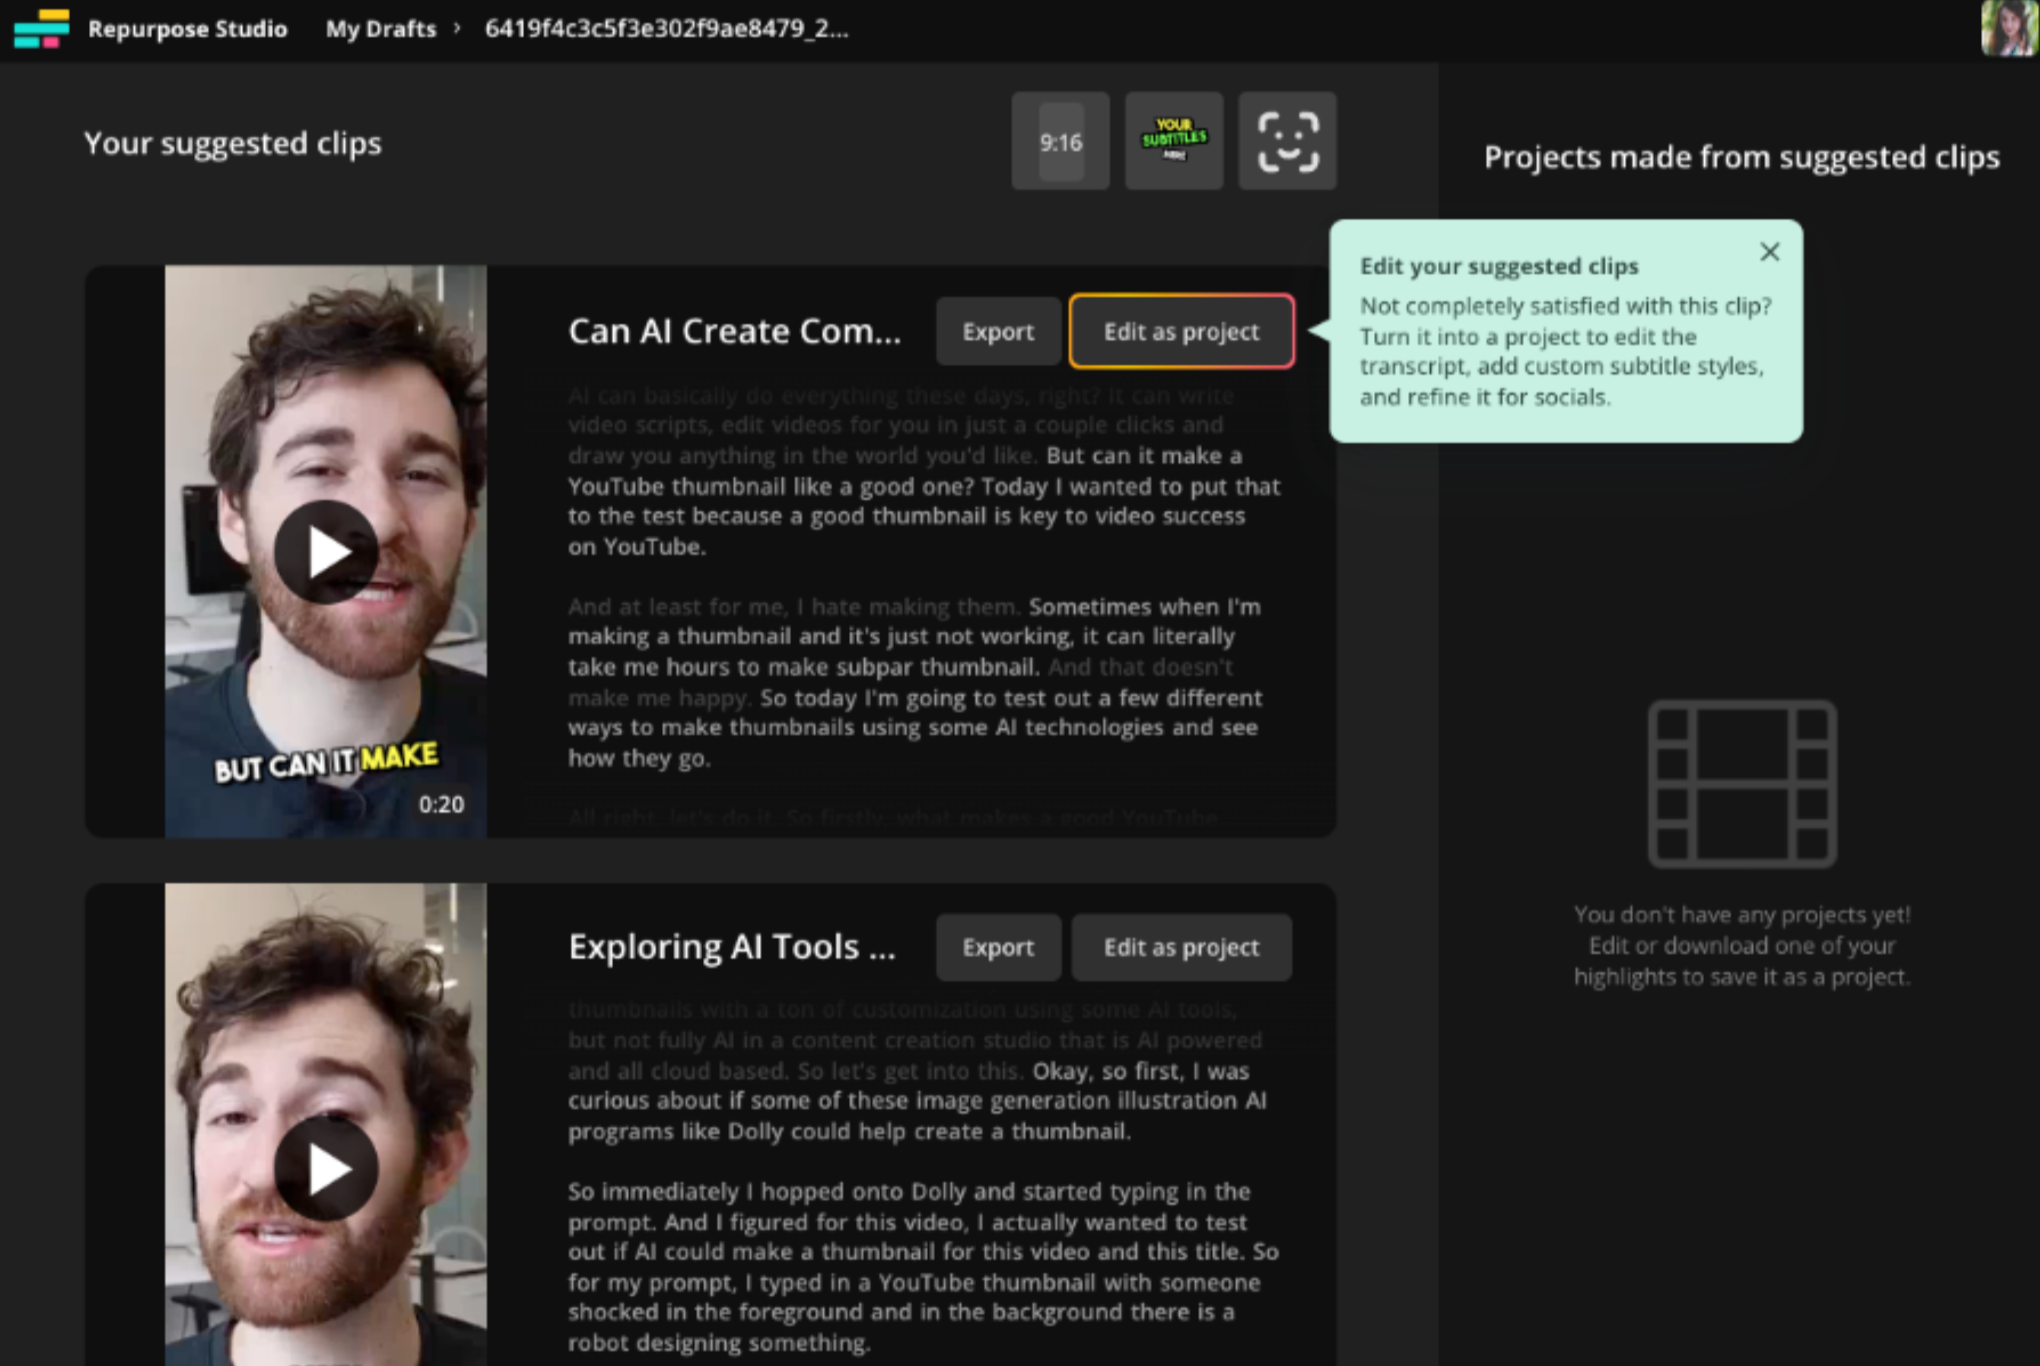Click the breadcrumb chevron after My Drafts
This screenshot has height=1366, width=2040.
[x=457, y=28]
